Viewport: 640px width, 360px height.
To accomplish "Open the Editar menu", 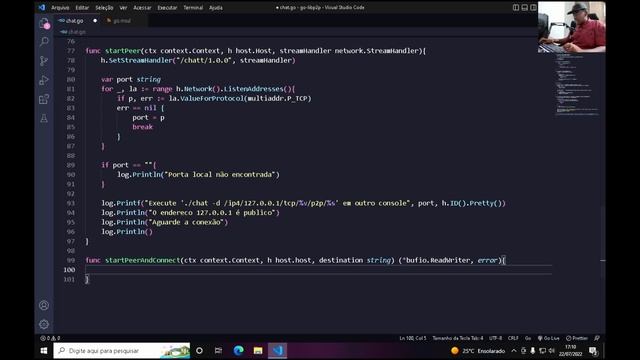I will click(x=82, y=8).
